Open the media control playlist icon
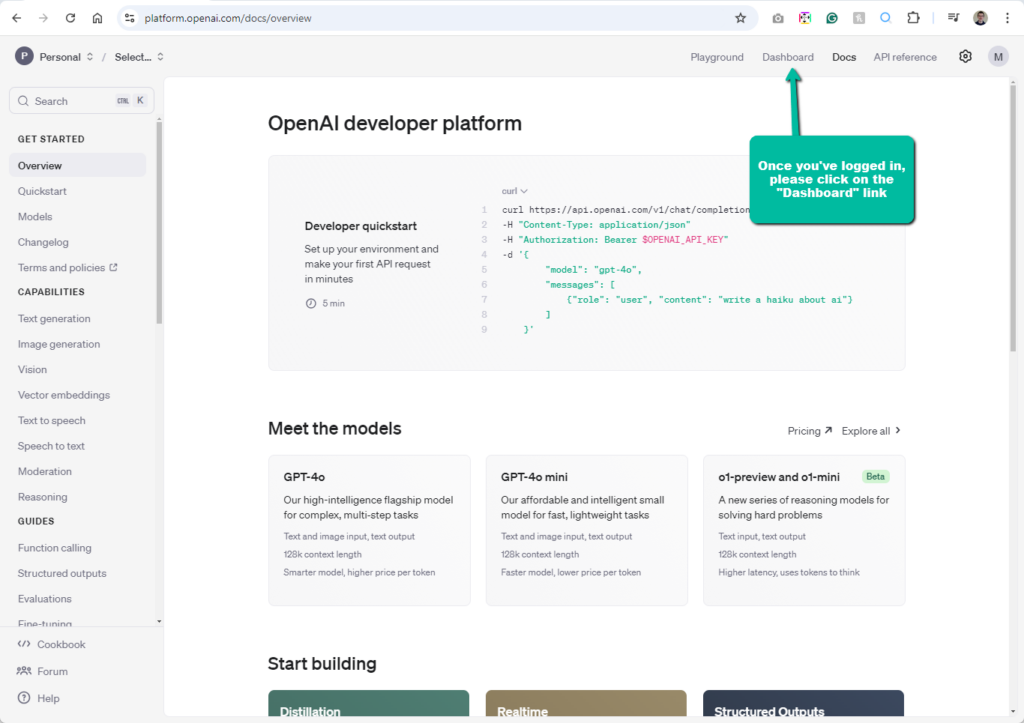The image size is (1024, 723). click(953, 18)
